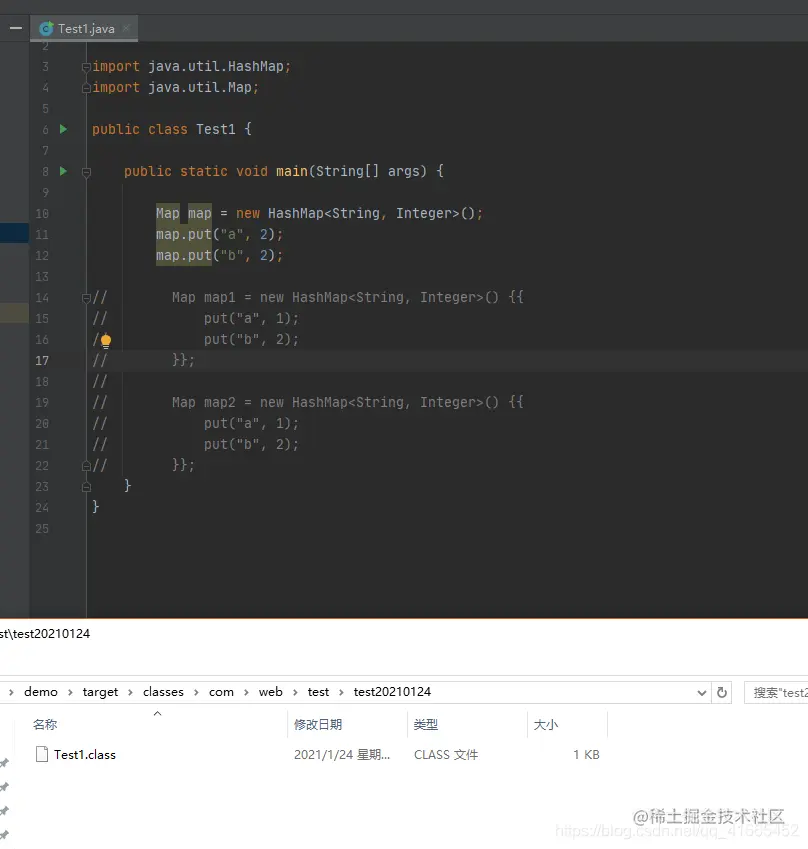Open 'web' folder in the Explorer breadcrumb
The width and height of the screenshot is (808, 849).
coord(270,692)
